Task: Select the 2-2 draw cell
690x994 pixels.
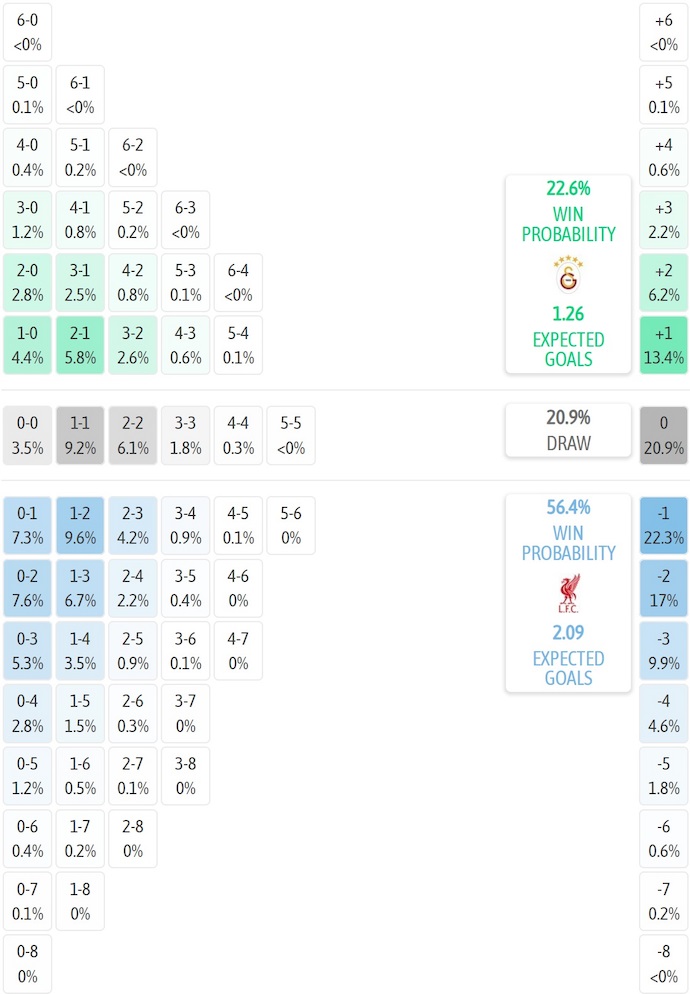Action: coord(133,435)
